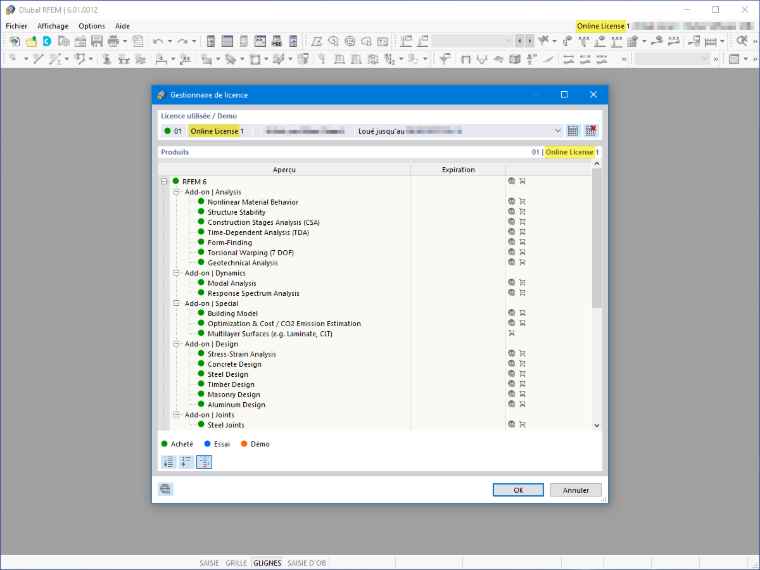
Task: Click the OK button
Action: (518, 490)
